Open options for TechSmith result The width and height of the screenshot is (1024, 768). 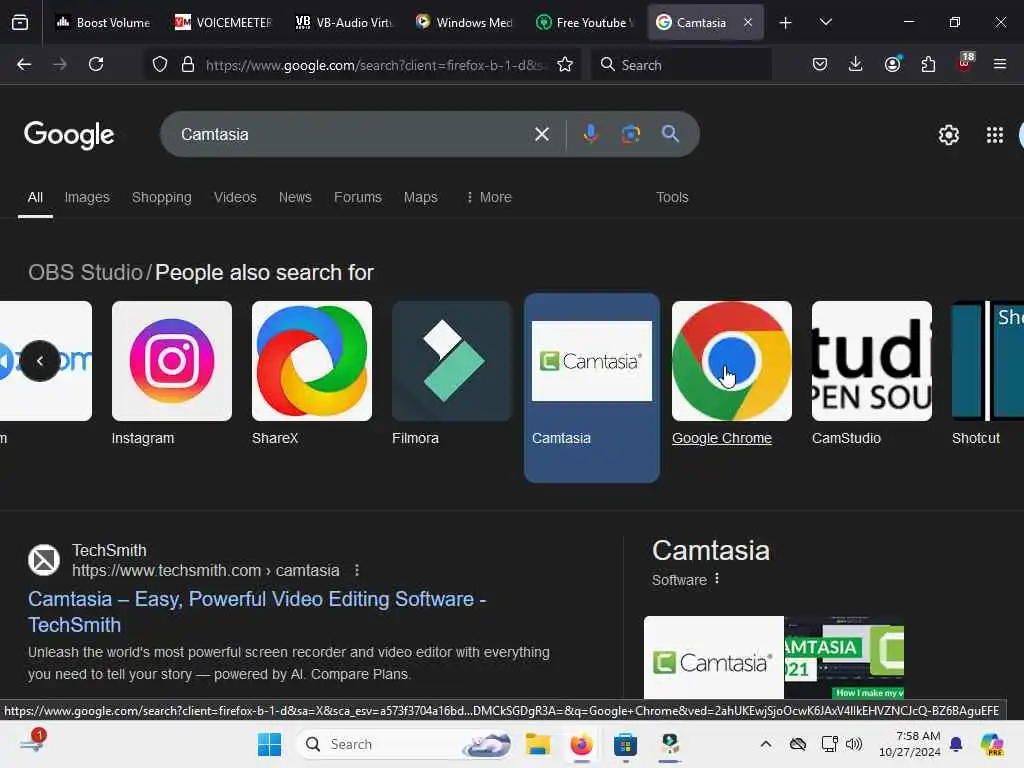tap(357, 570)
